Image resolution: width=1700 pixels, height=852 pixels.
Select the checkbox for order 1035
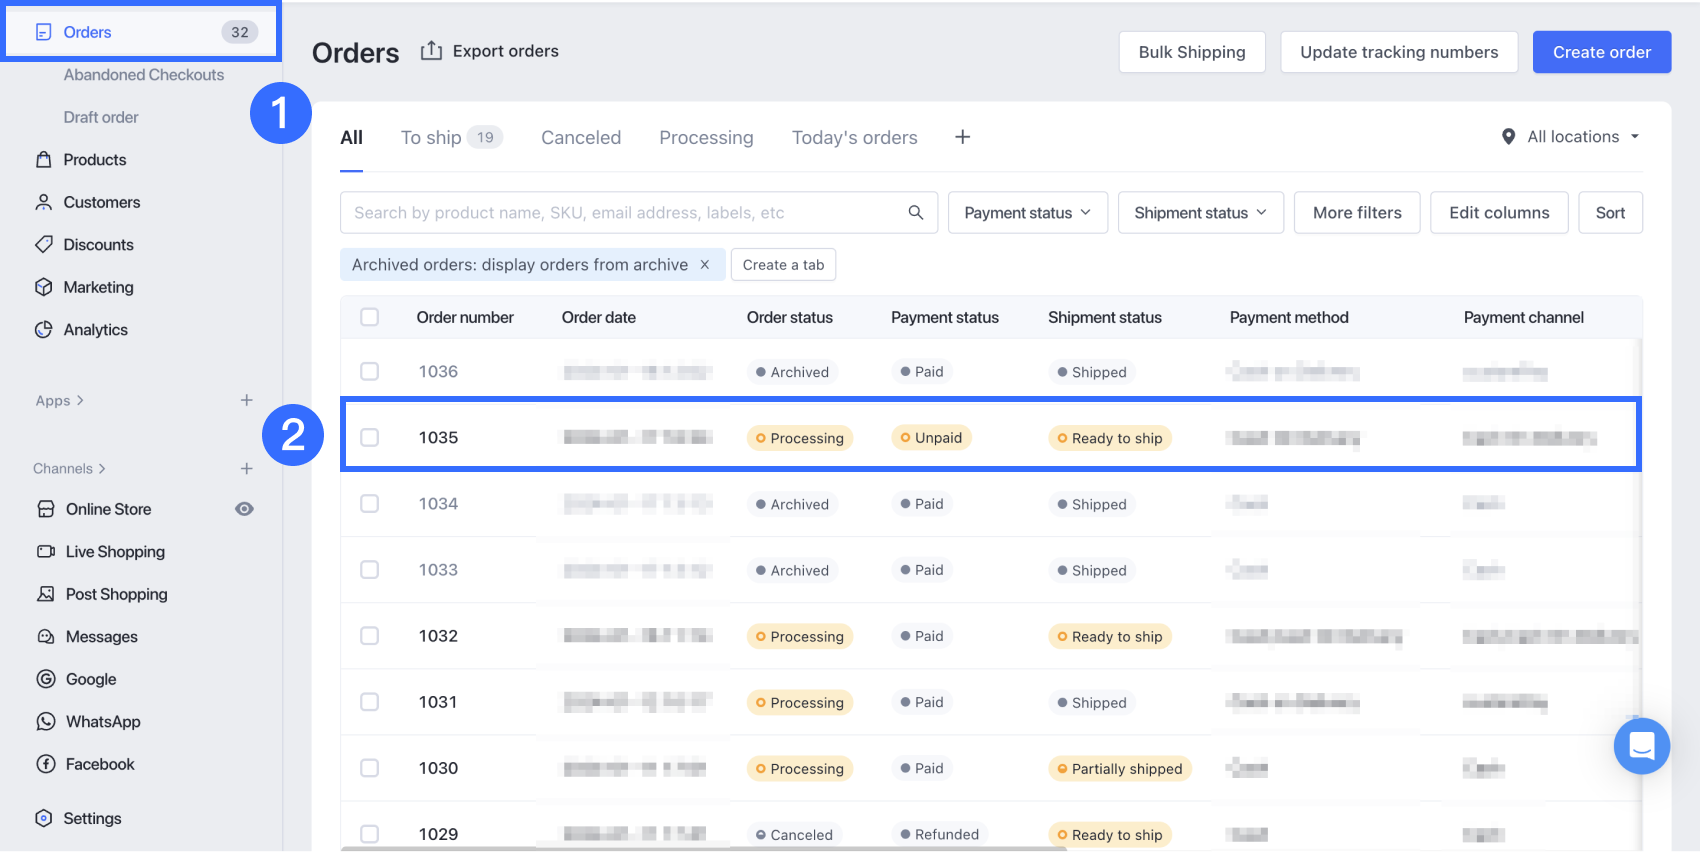coord(370,437)
